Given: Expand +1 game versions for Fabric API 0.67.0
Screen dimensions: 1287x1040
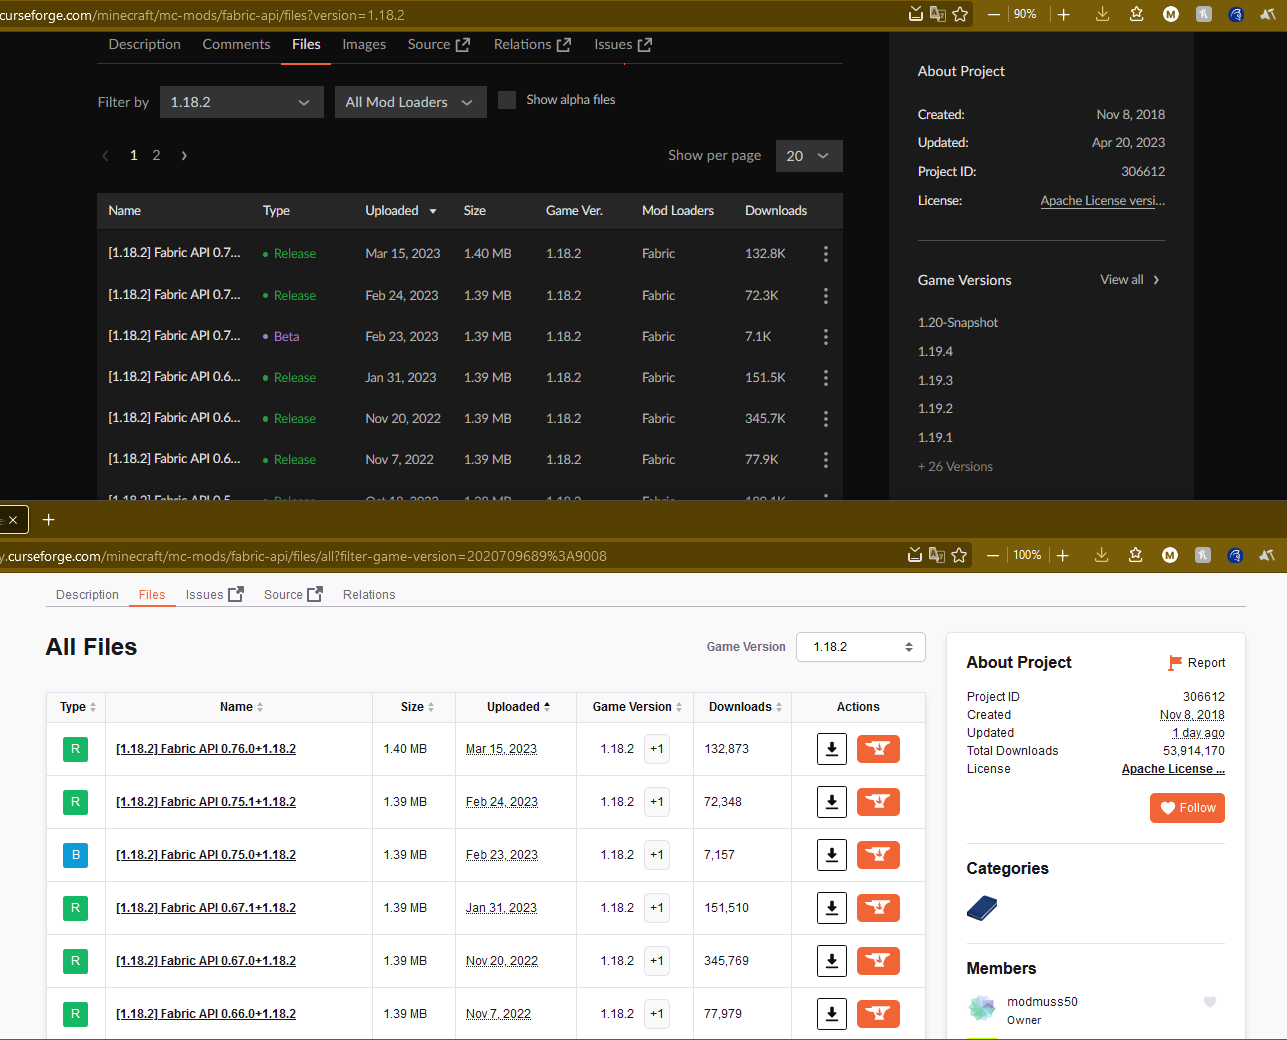Looking at the screenshot, I should coord(656,961).
